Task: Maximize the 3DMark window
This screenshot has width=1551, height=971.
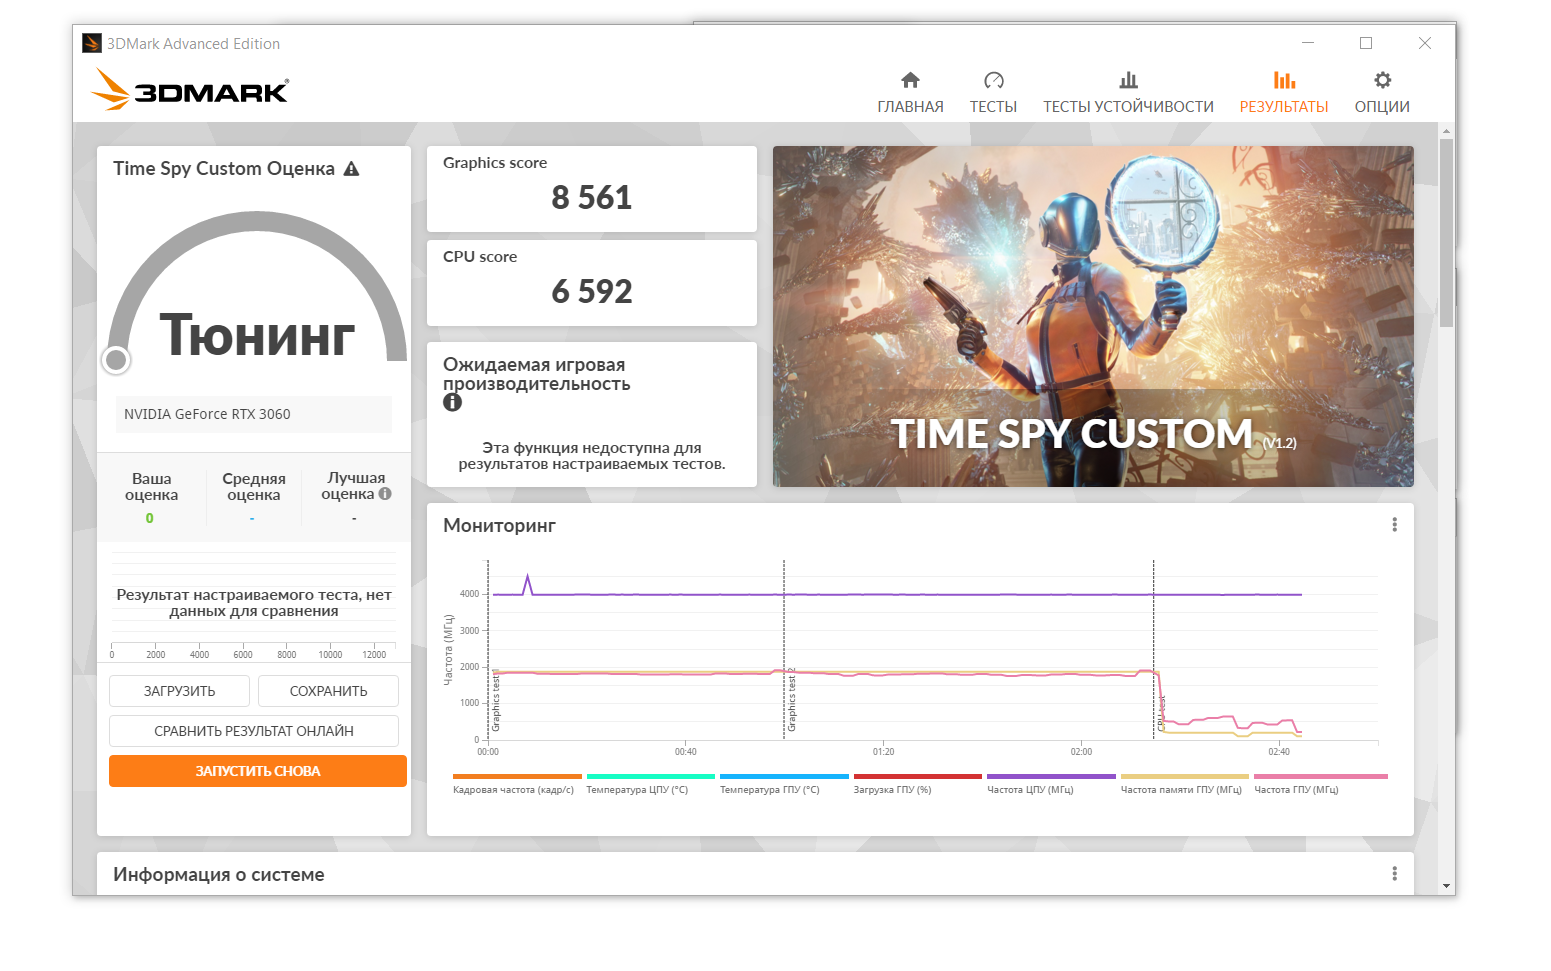Action: coord(1366,43)
